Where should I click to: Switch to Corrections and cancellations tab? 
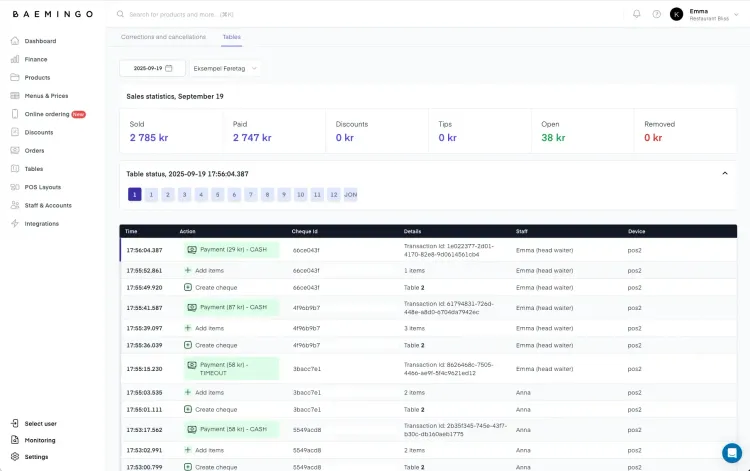(163, 37)
